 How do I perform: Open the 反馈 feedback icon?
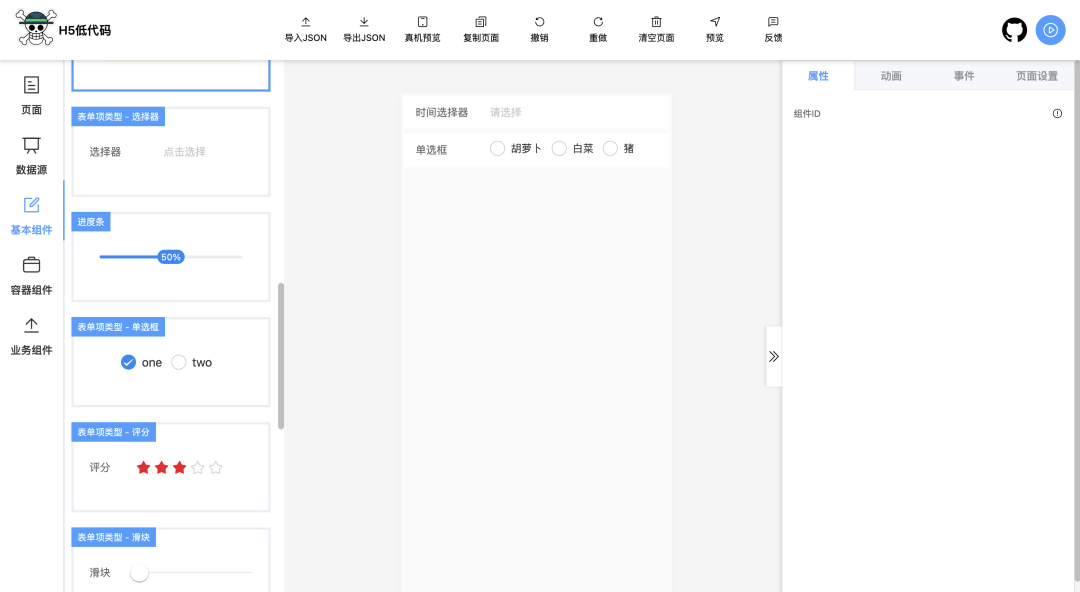coord(773,22)
